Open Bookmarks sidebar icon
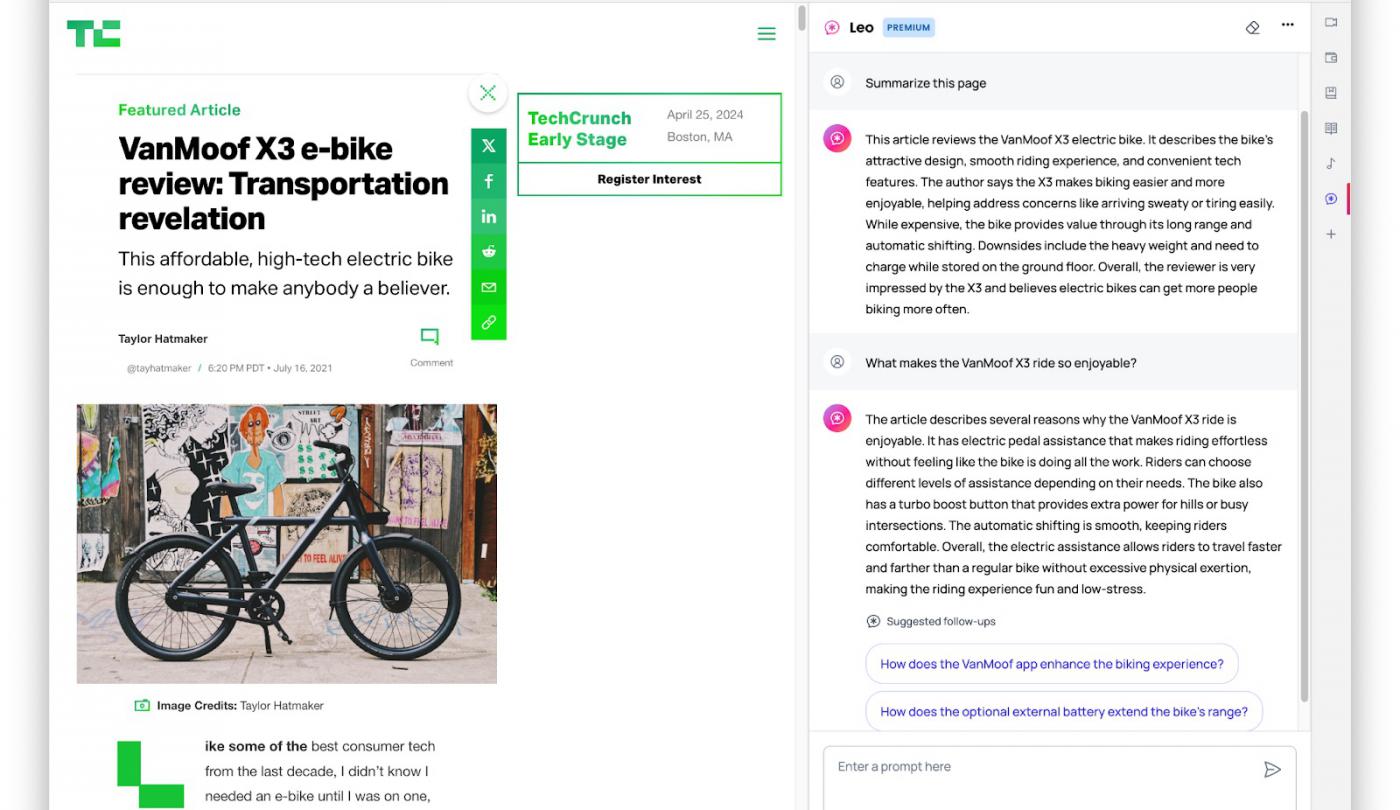Image resolution: width=1400 pixels, height=810 pixels. coord(1331,93)
